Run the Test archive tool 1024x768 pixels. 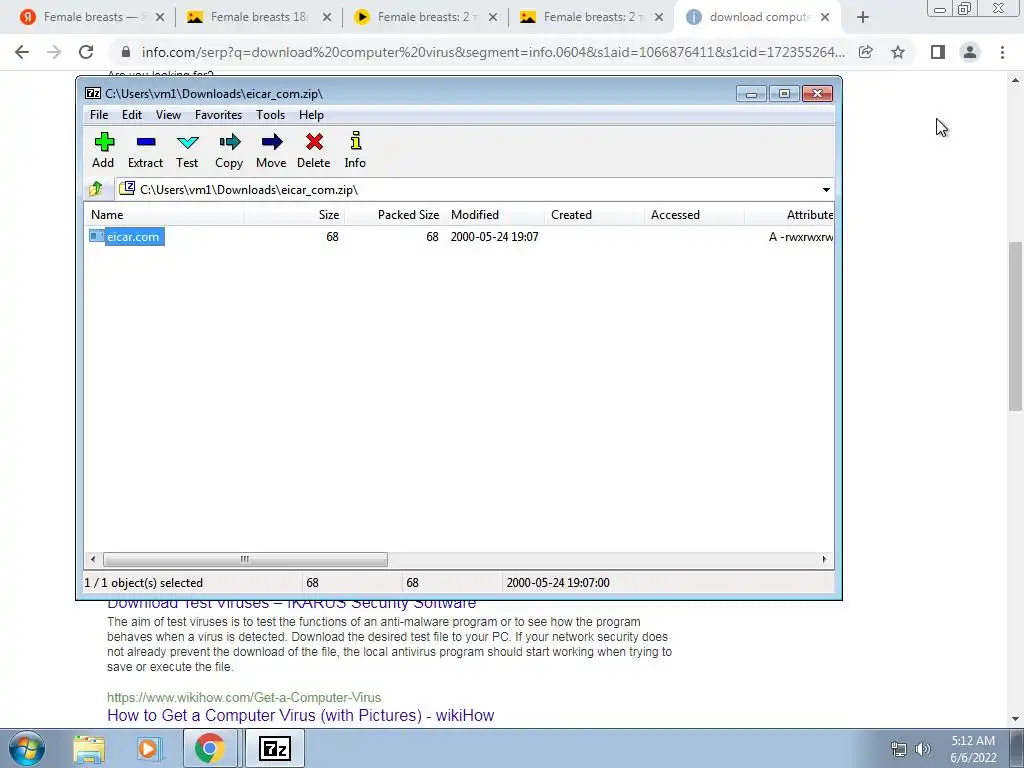pyautogui.click(x=187, y=150)
